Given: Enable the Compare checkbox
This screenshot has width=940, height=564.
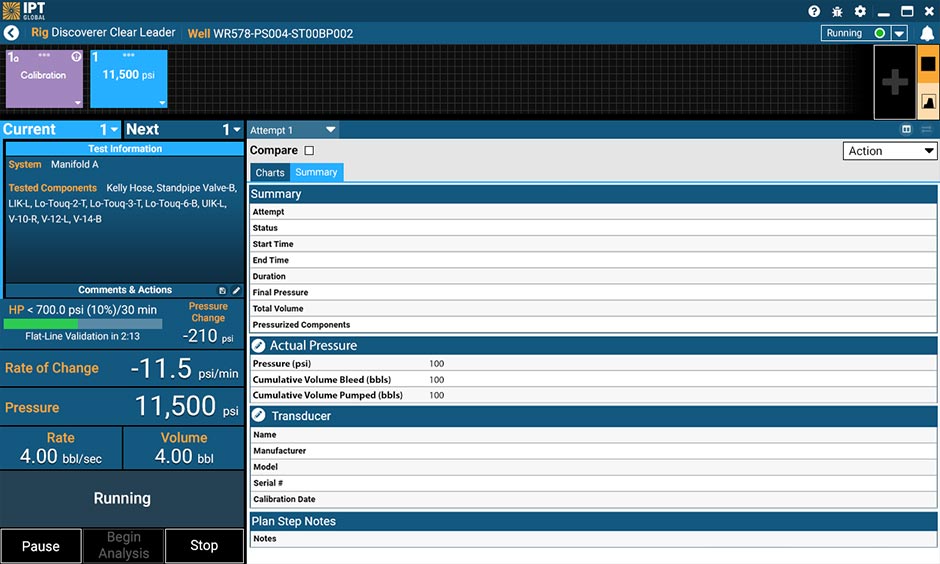Looking at the screenshot, I should (x=309, y=151).
